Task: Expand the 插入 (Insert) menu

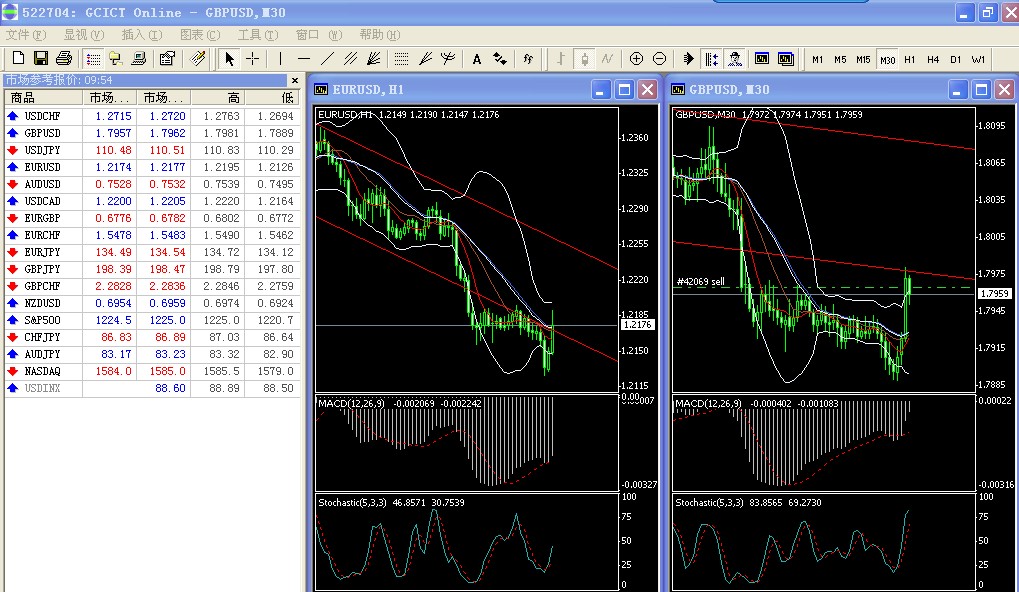Action: coord(141,35)
